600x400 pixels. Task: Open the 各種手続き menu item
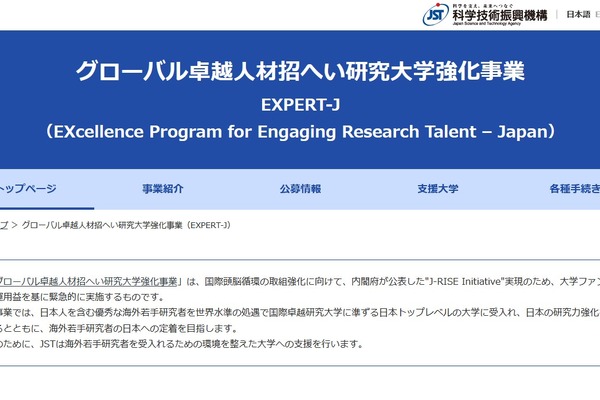574,189
